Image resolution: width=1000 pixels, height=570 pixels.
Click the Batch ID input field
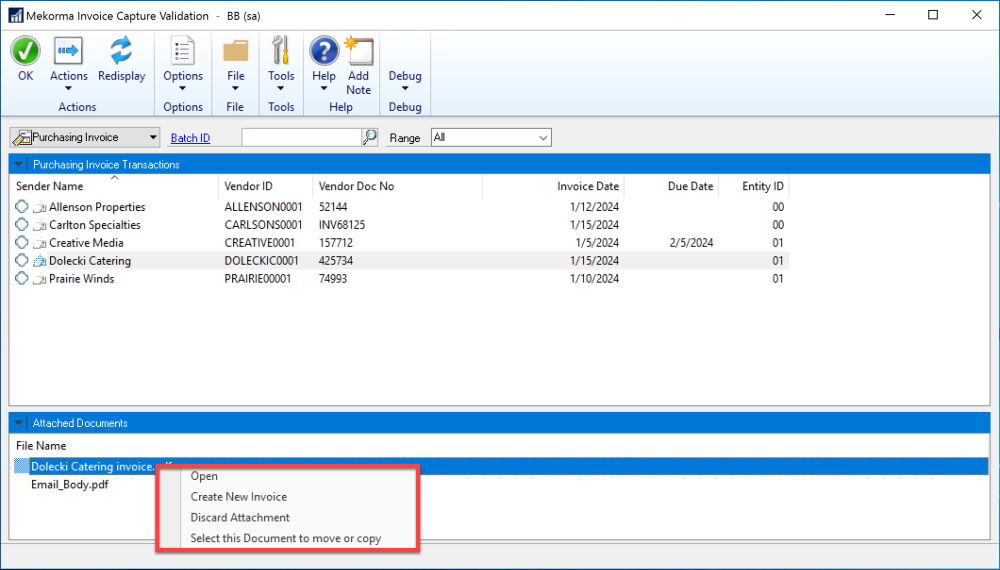[x=302, y=137]
